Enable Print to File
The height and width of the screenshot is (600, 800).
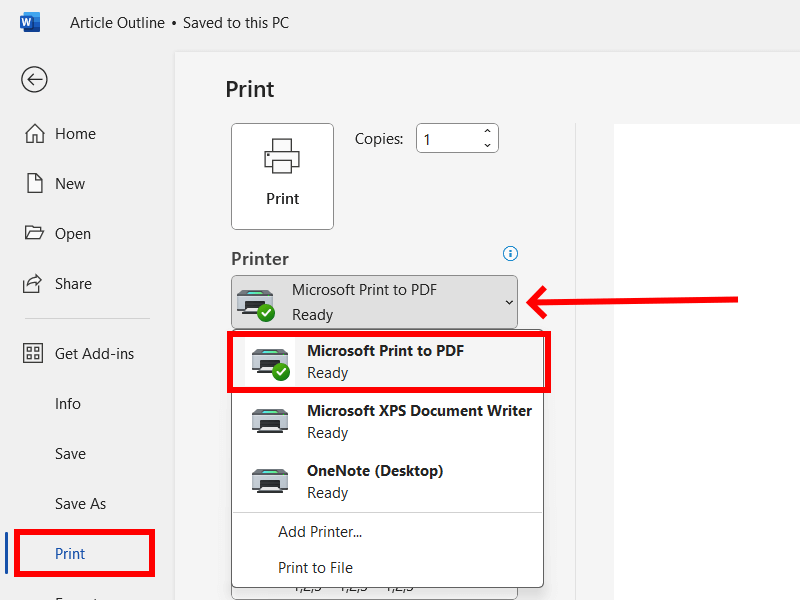coord(316,567)
